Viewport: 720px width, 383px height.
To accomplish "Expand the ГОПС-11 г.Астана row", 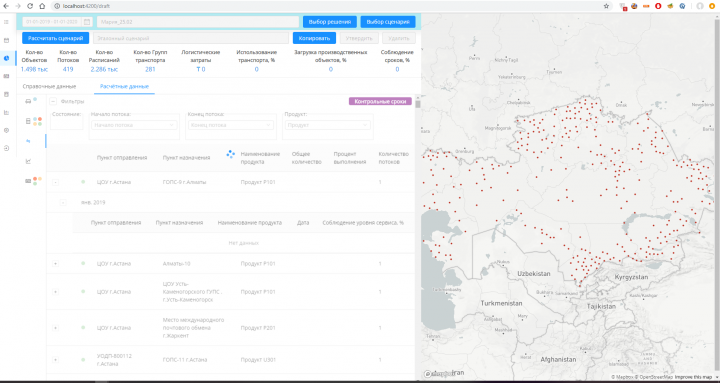I will pos(56,360).
